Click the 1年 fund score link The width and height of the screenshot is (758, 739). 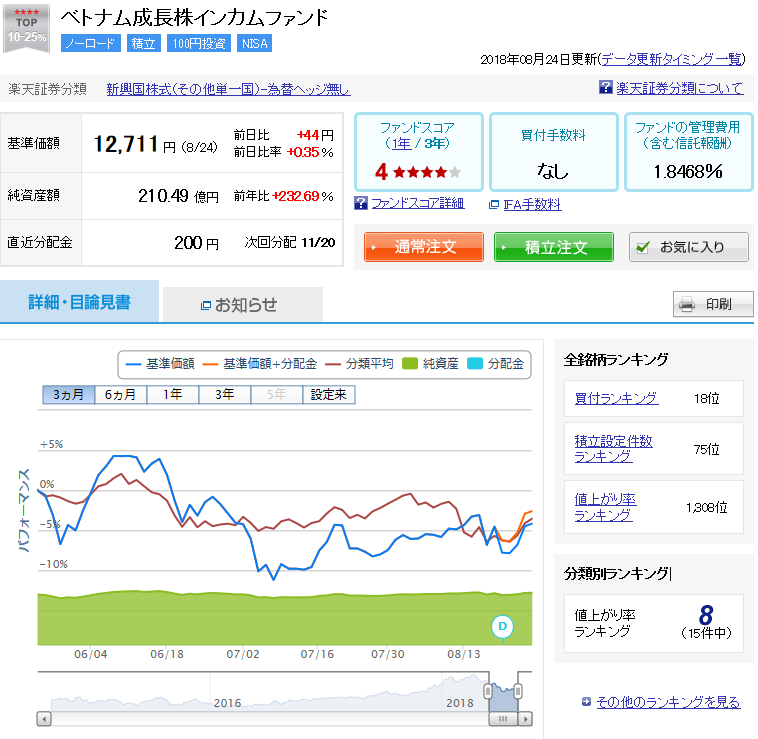pyautogui.click(x=401, y=144)
